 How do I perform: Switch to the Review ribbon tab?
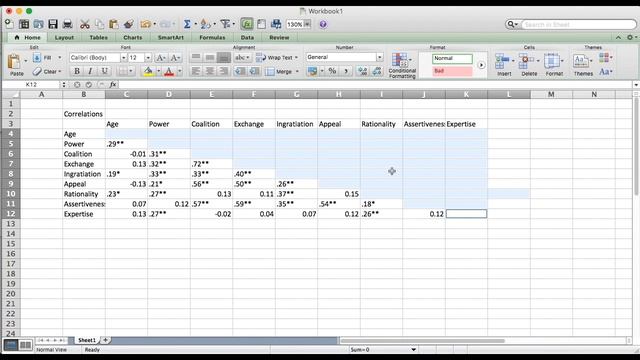click(279, 38)
